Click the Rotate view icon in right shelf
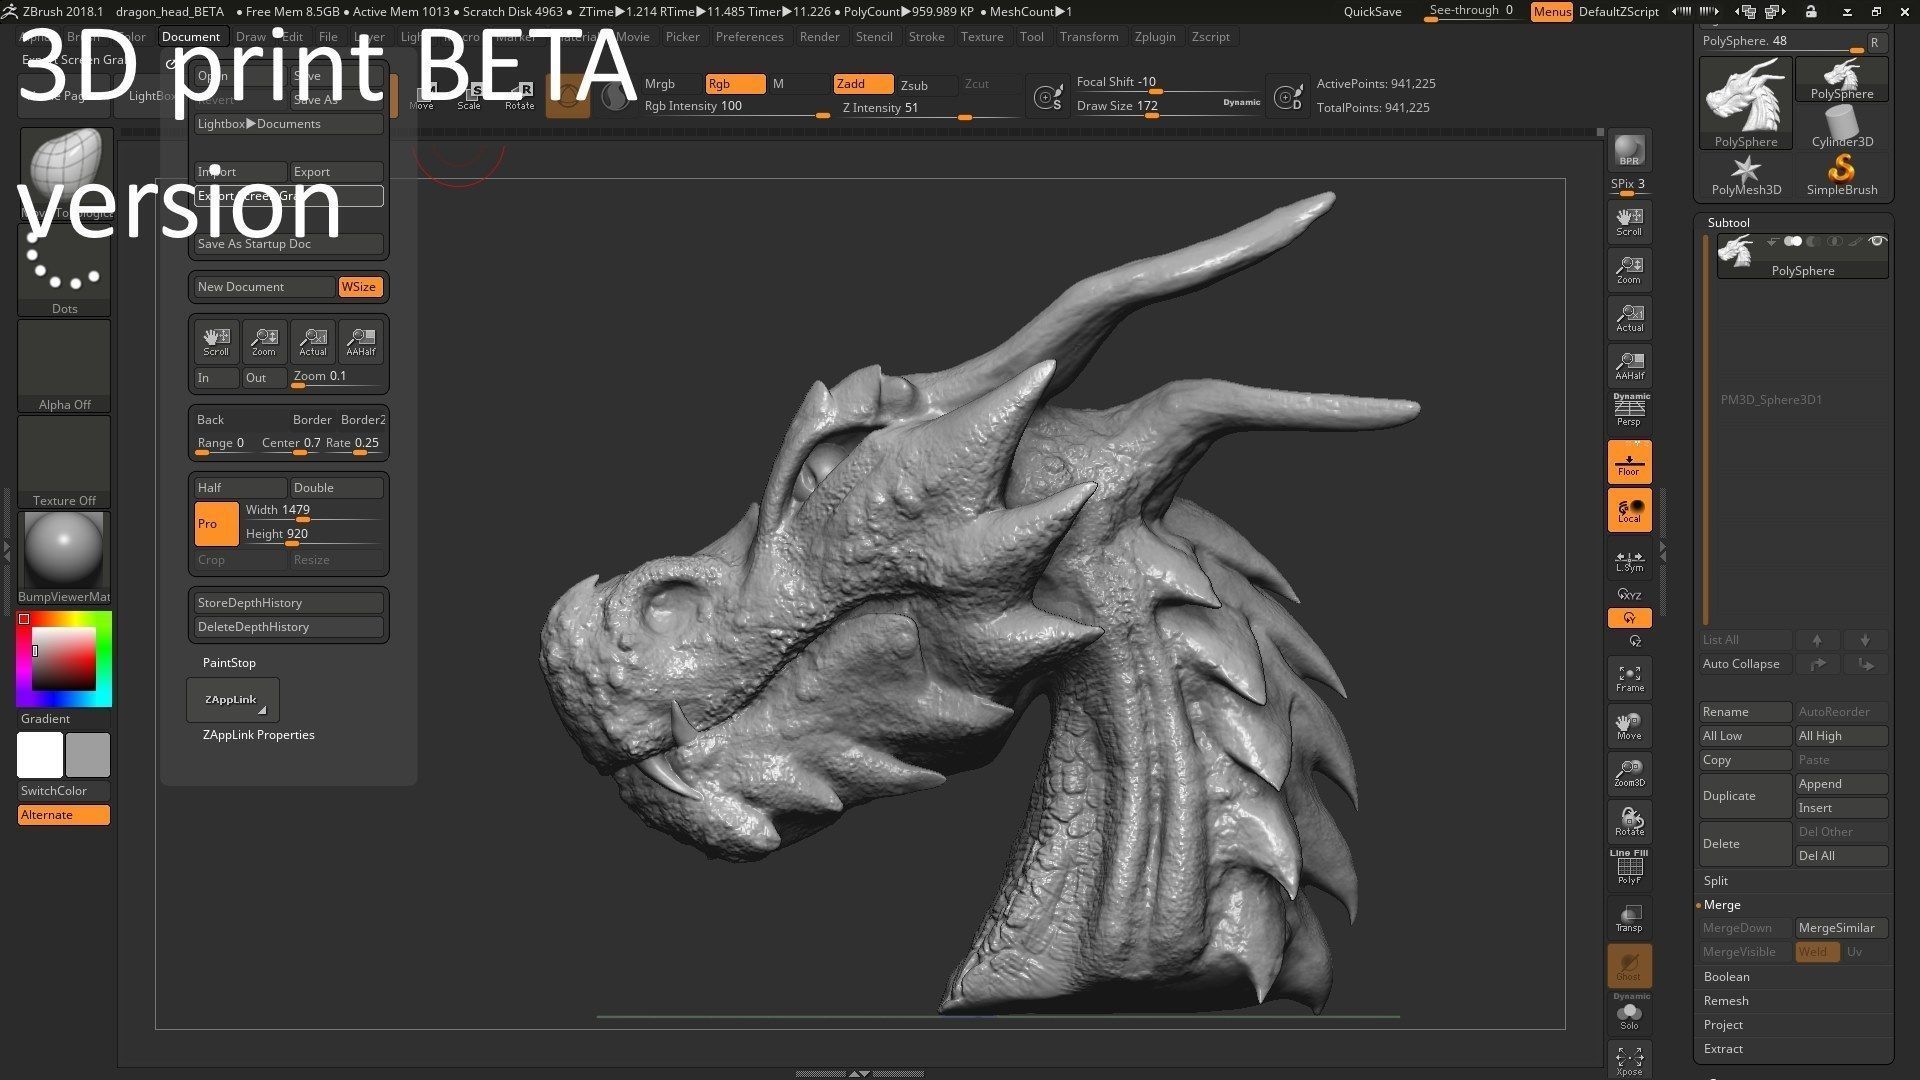 pos(1629,821)
